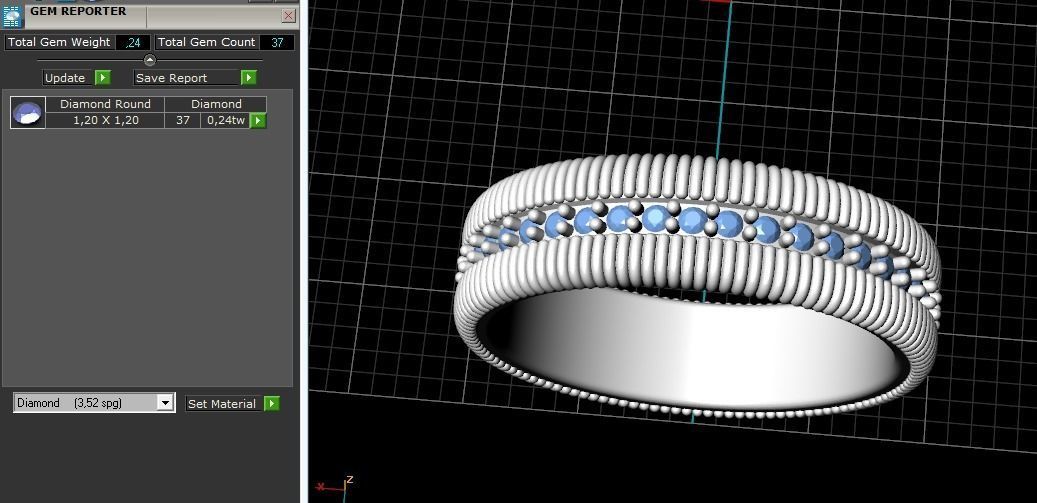This screenshot has height=503, width=1037.
Task: Click the Gem Reporter panel icon
Action: (13, 16)
